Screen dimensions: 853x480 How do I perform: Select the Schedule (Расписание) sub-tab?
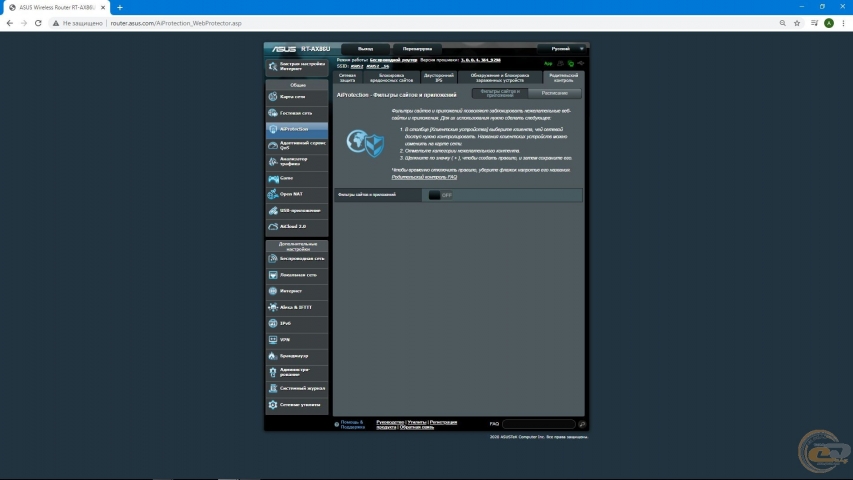tap(554, 93)
